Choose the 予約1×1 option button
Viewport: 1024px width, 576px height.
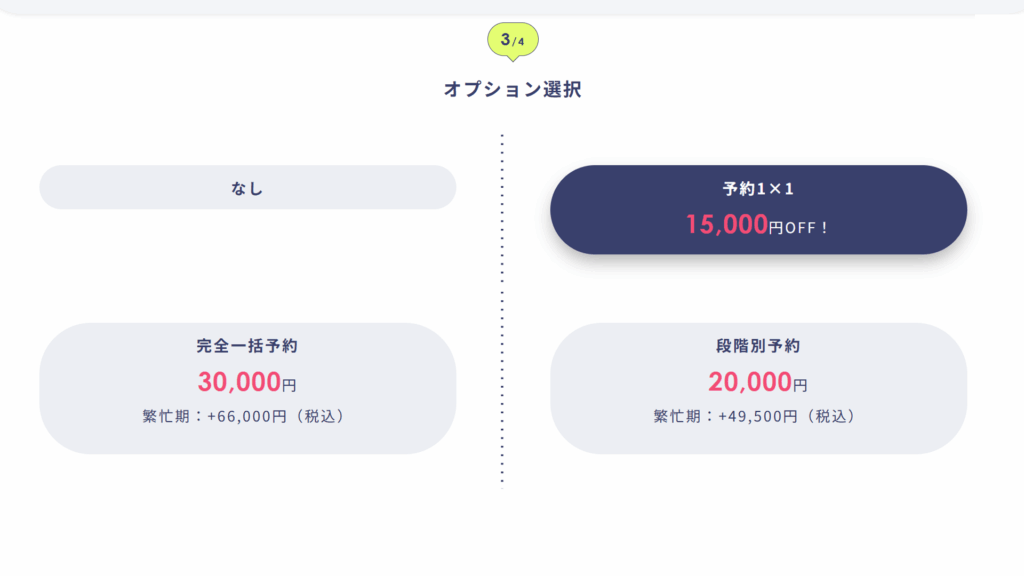758,209
